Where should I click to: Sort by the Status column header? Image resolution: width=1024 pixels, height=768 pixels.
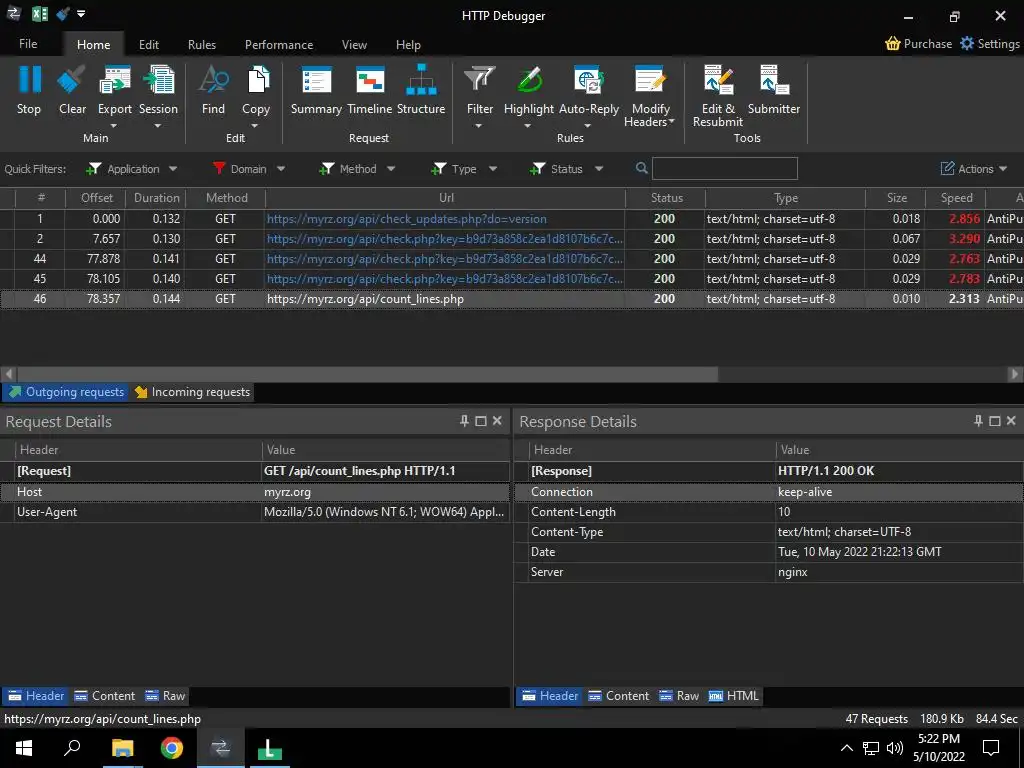point(666,198)
